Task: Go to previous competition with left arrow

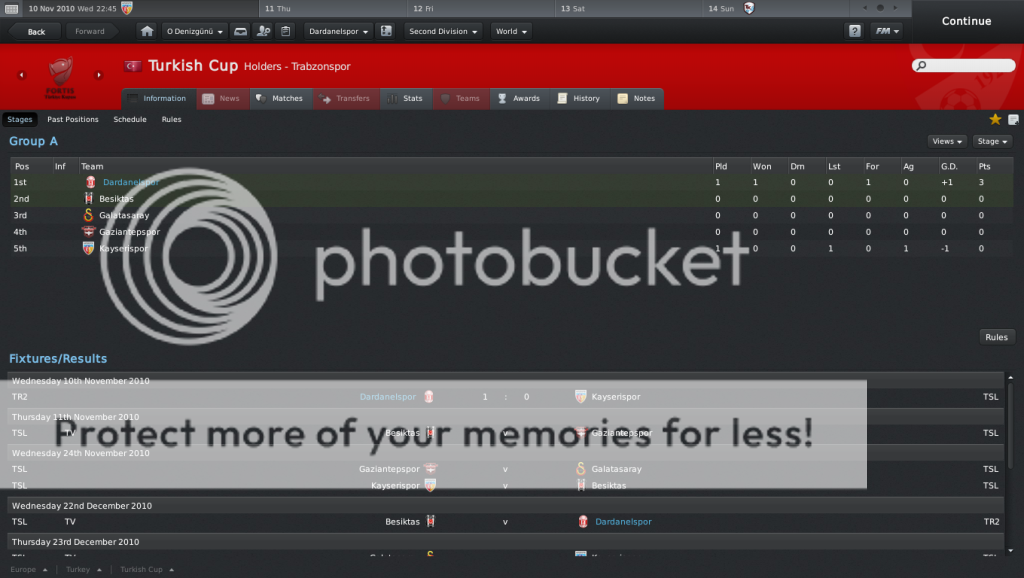Action: [x=22, y=75]
